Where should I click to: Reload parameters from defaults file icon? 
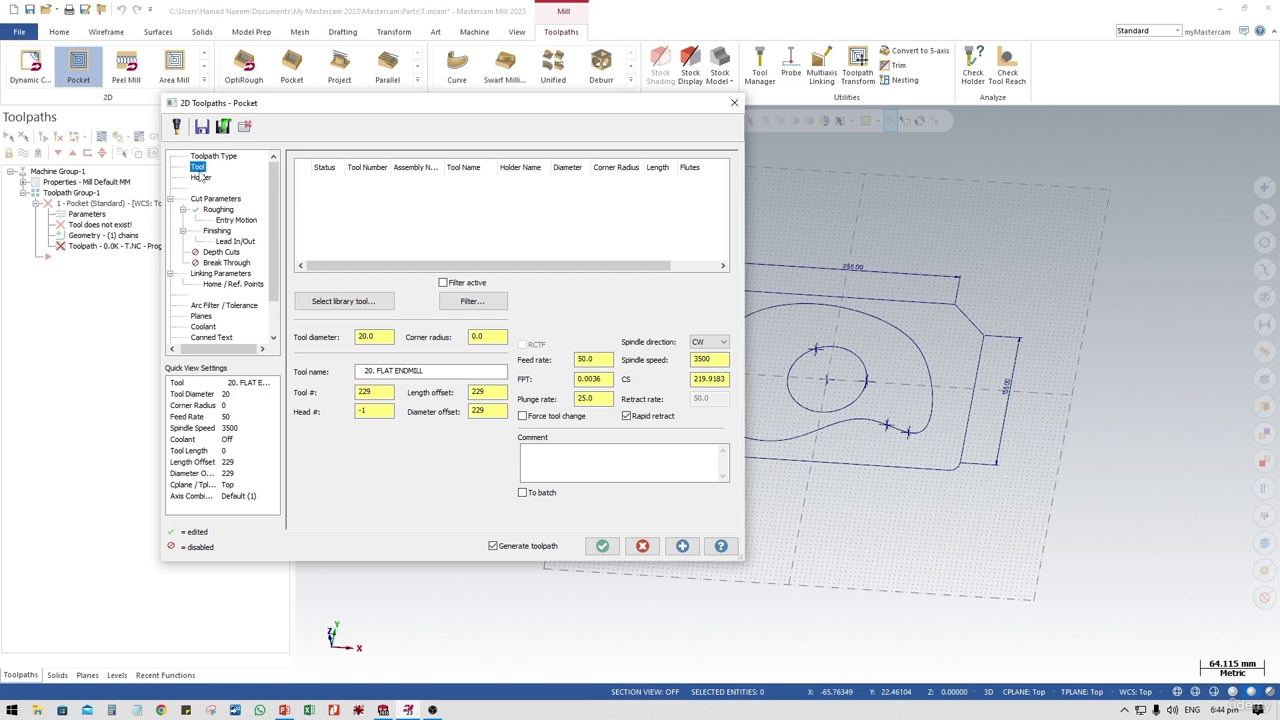click(223, 127)
